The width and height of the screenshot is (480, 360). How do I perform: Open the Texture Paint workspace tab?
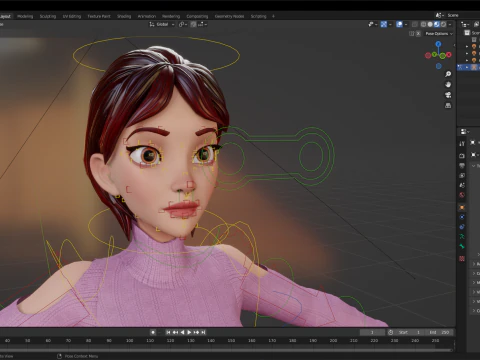99,16
